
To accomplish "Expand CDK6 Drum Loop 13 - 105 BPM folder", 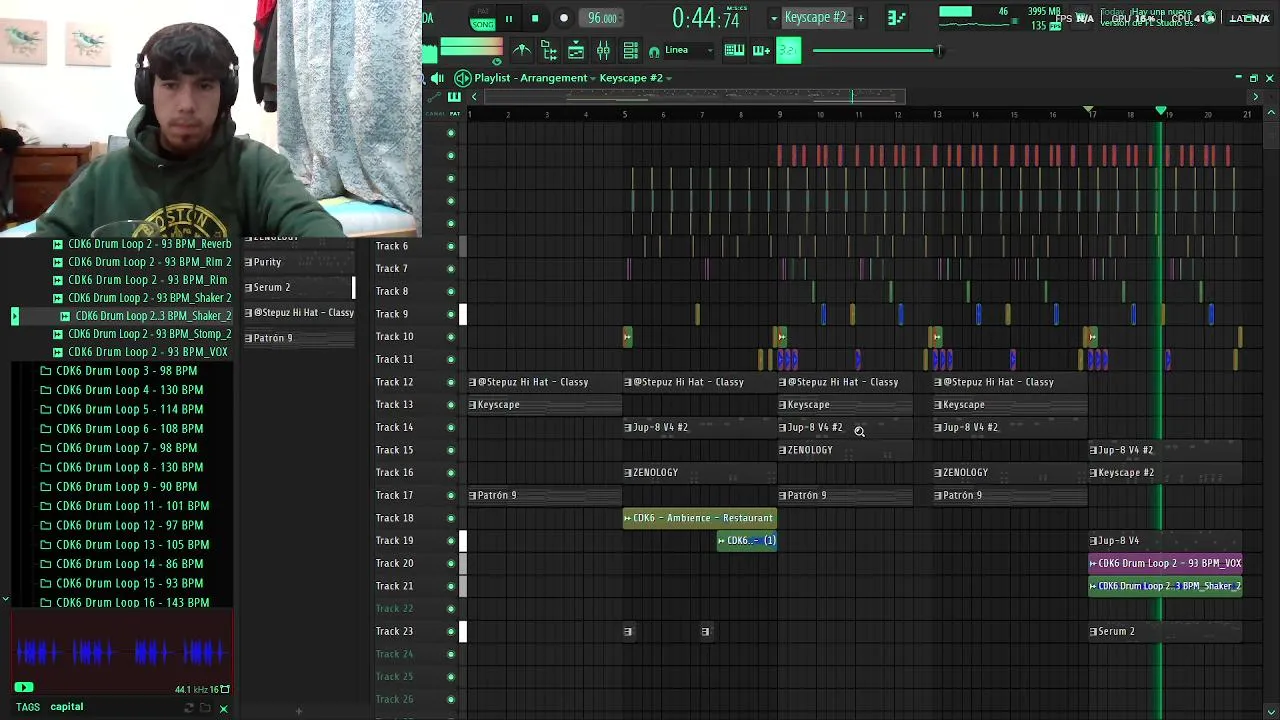I will [x=125, y=545].
